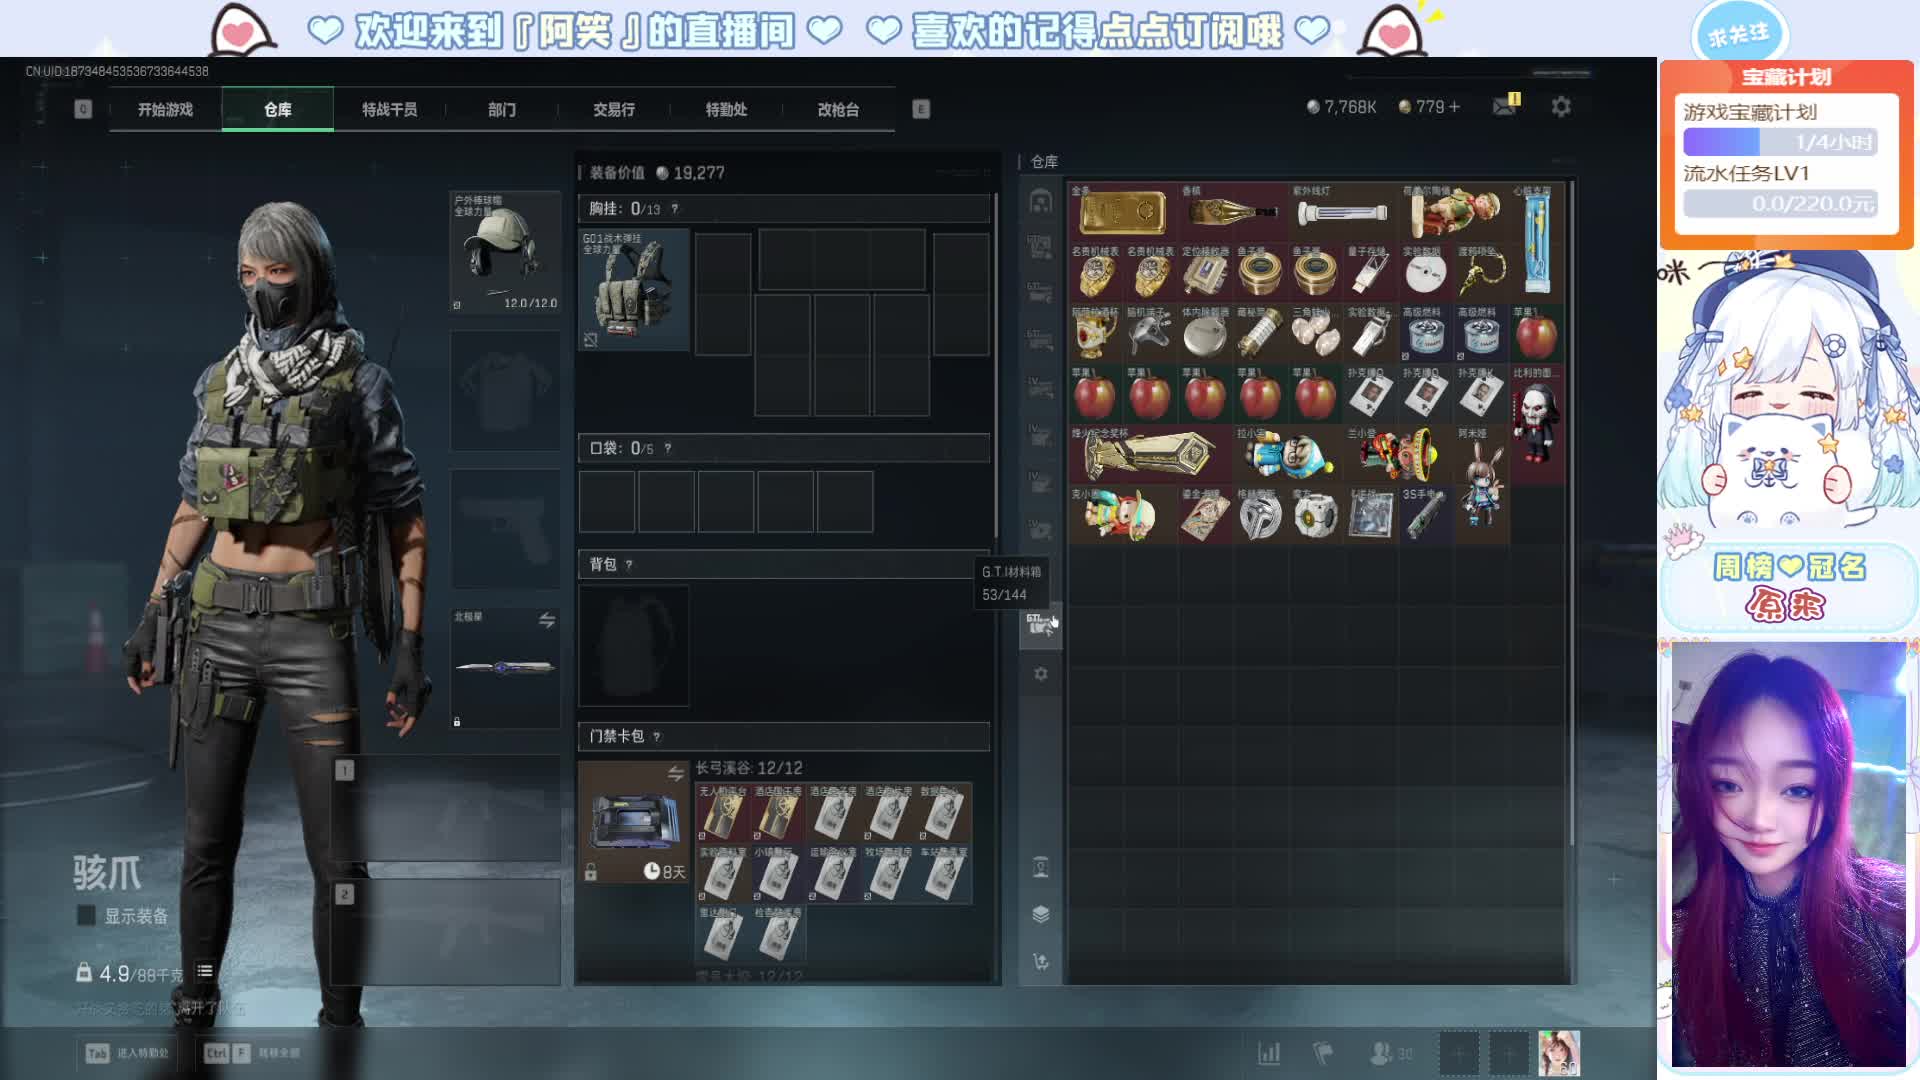Open the warehouse sidebar gear settings
Viewport: 1920px width, 1080px height.
tap(1040, 674)
